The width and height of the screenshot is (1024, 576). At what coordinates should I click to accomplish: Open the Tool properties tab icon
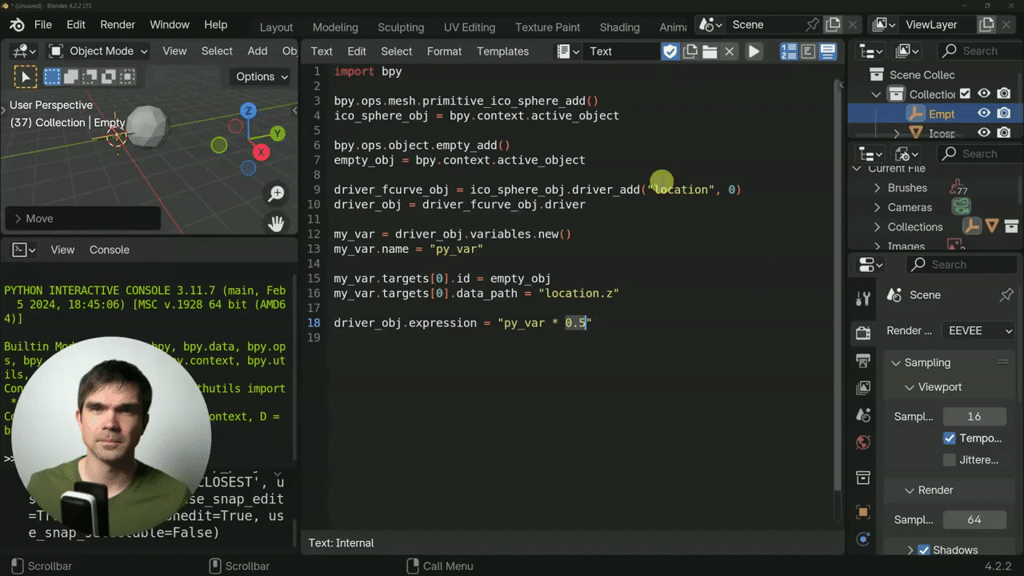point(863,299)
